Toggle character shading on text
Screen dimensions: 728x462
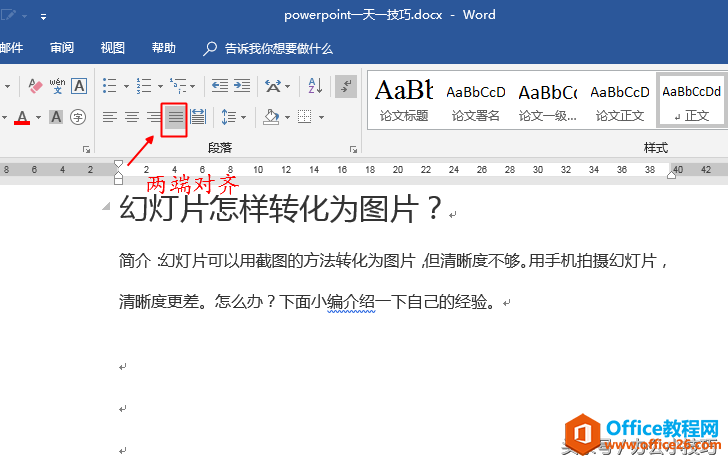(56, 118)
